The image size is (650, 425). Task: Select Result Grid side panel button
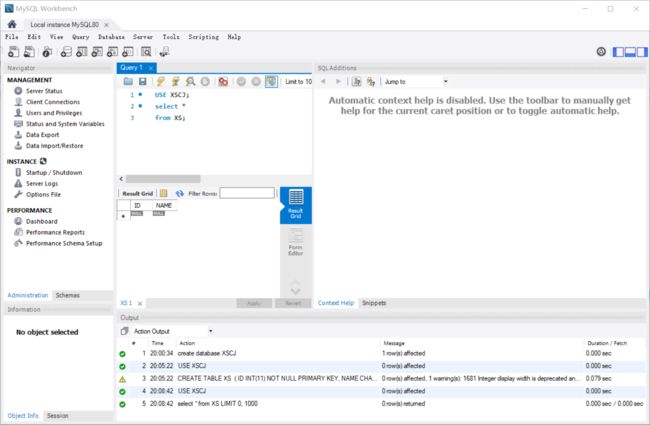point(296,205)
